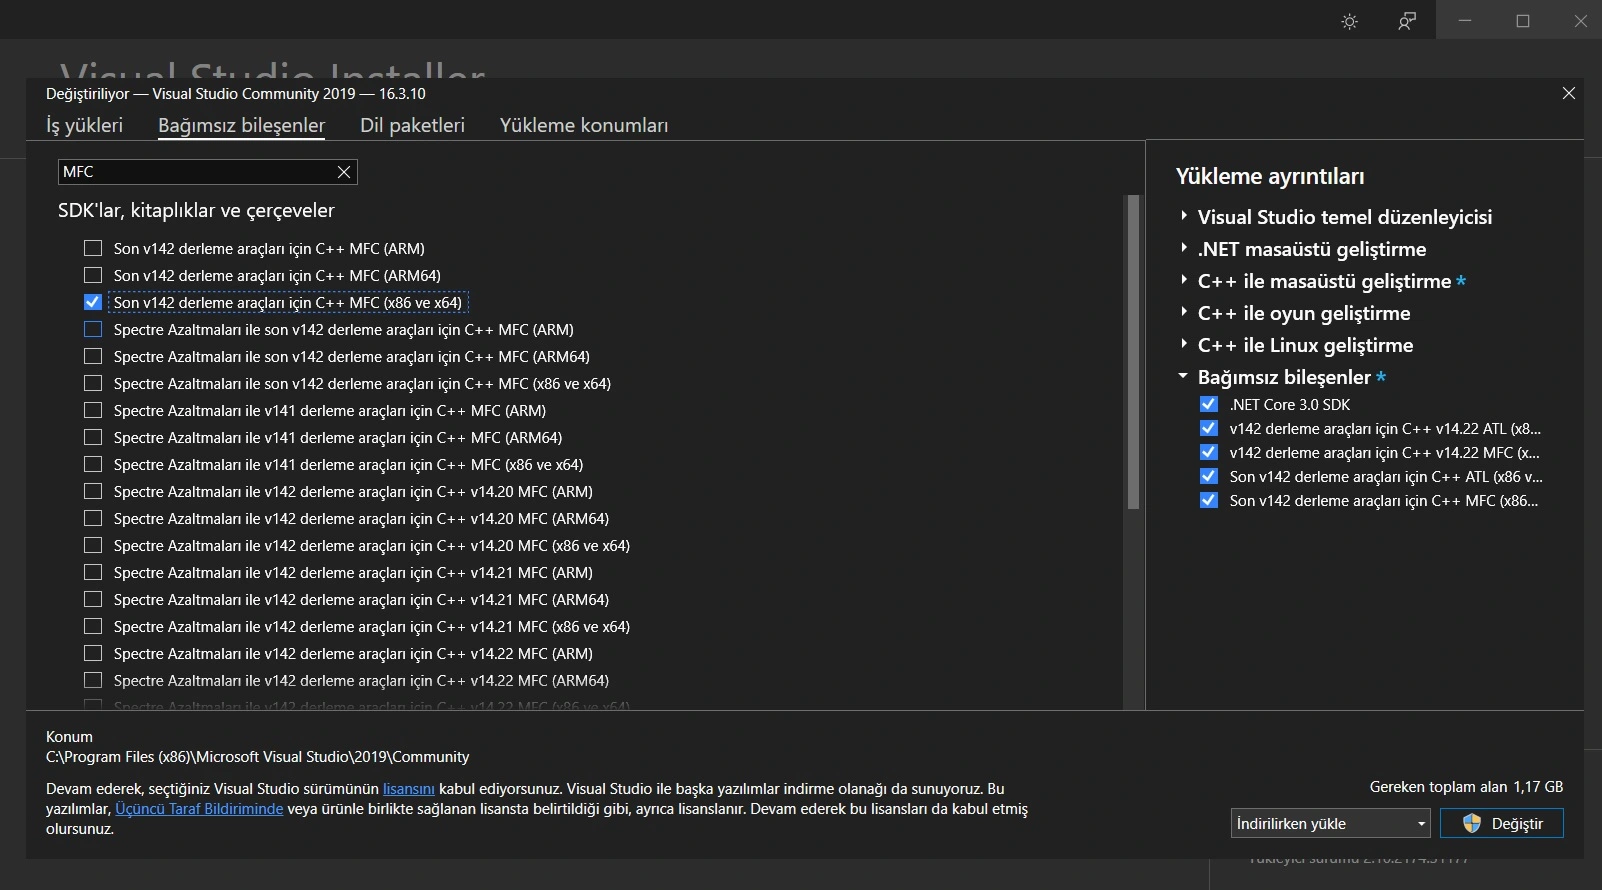
Task: Click the Gereken toplam alan 1,17 GB text
Action: (x=1466, y=787)
